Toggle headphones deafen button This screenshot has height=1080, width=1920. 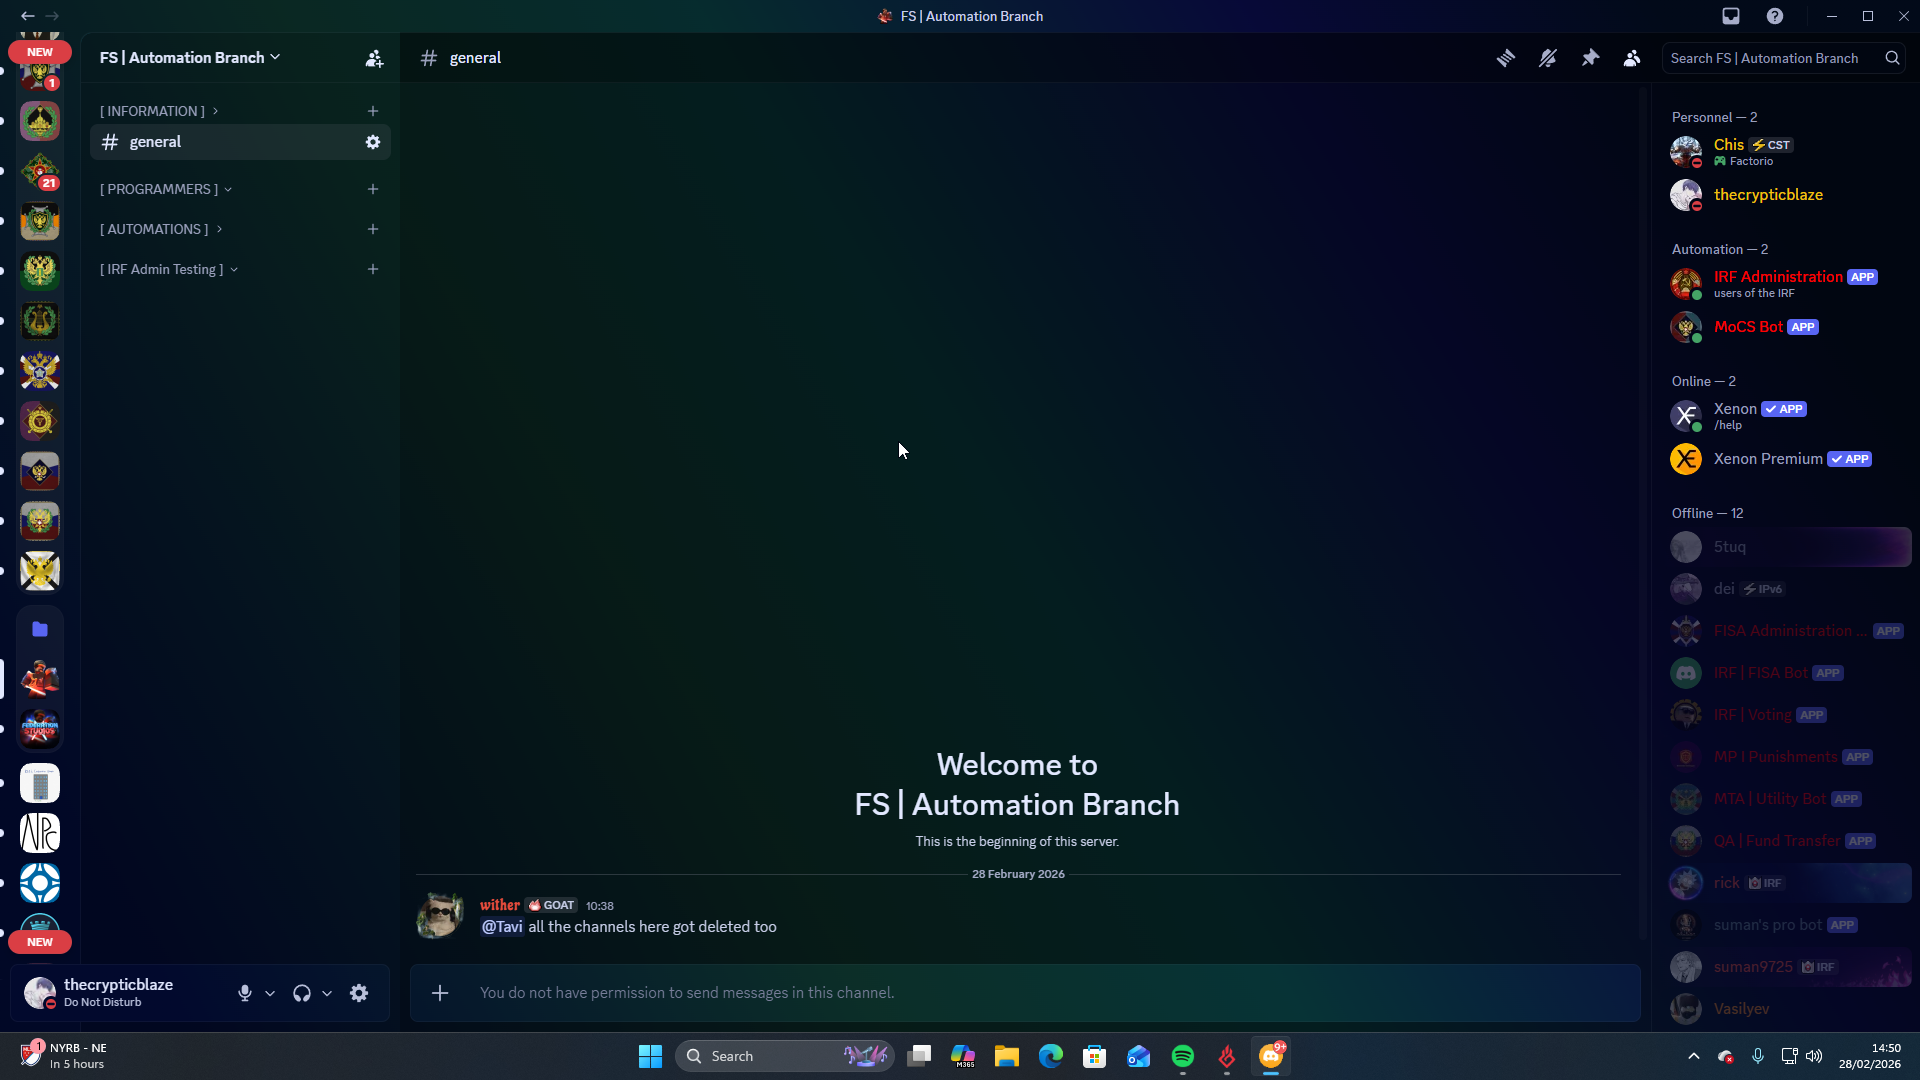302,993
